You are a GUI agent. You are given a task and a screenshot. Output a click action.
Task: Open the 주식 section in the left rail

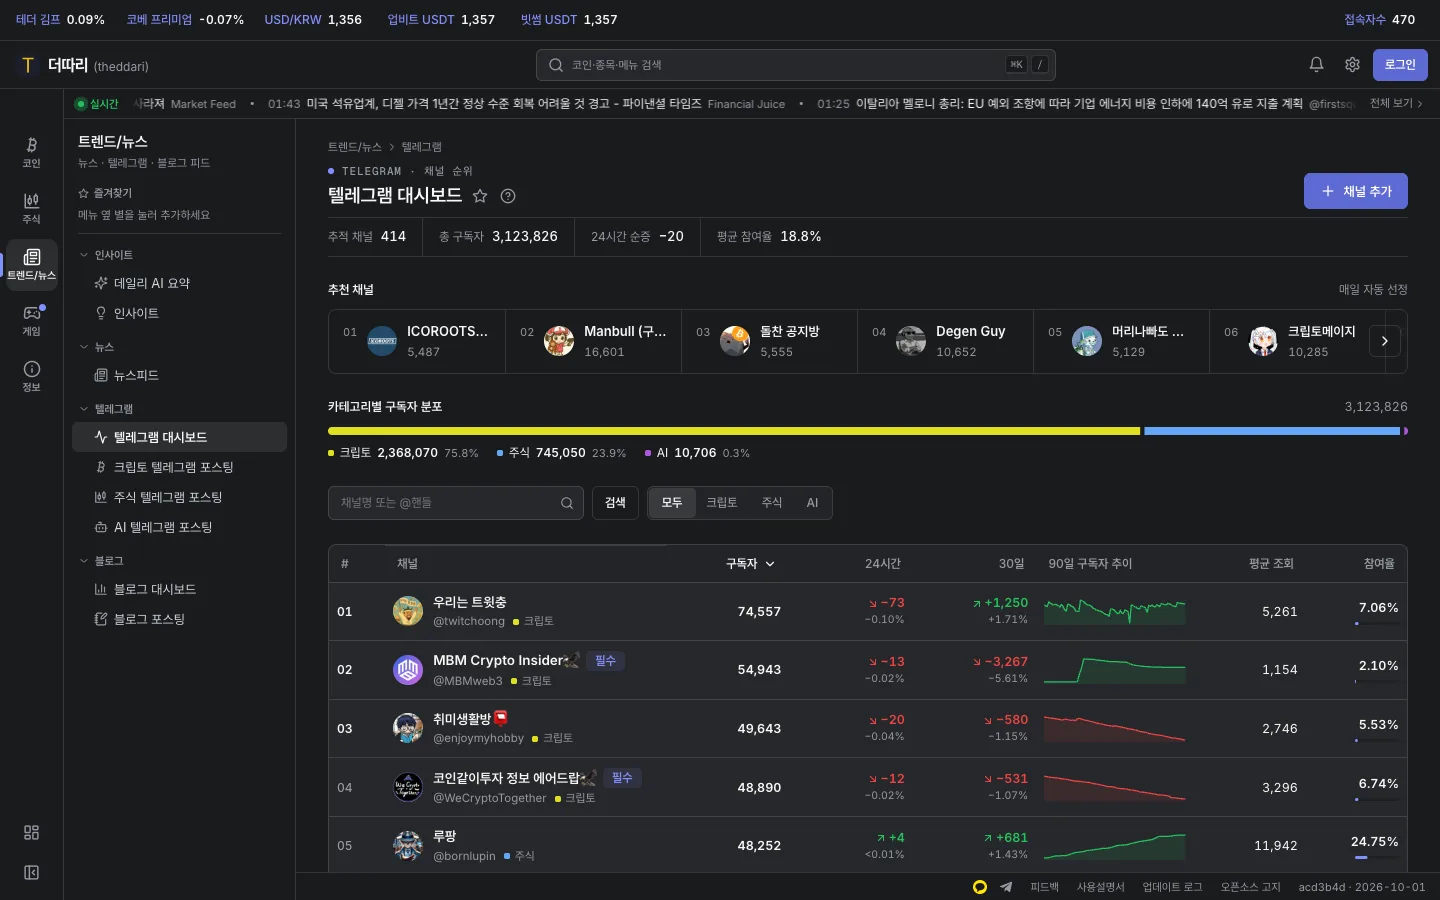click(31, 209)
